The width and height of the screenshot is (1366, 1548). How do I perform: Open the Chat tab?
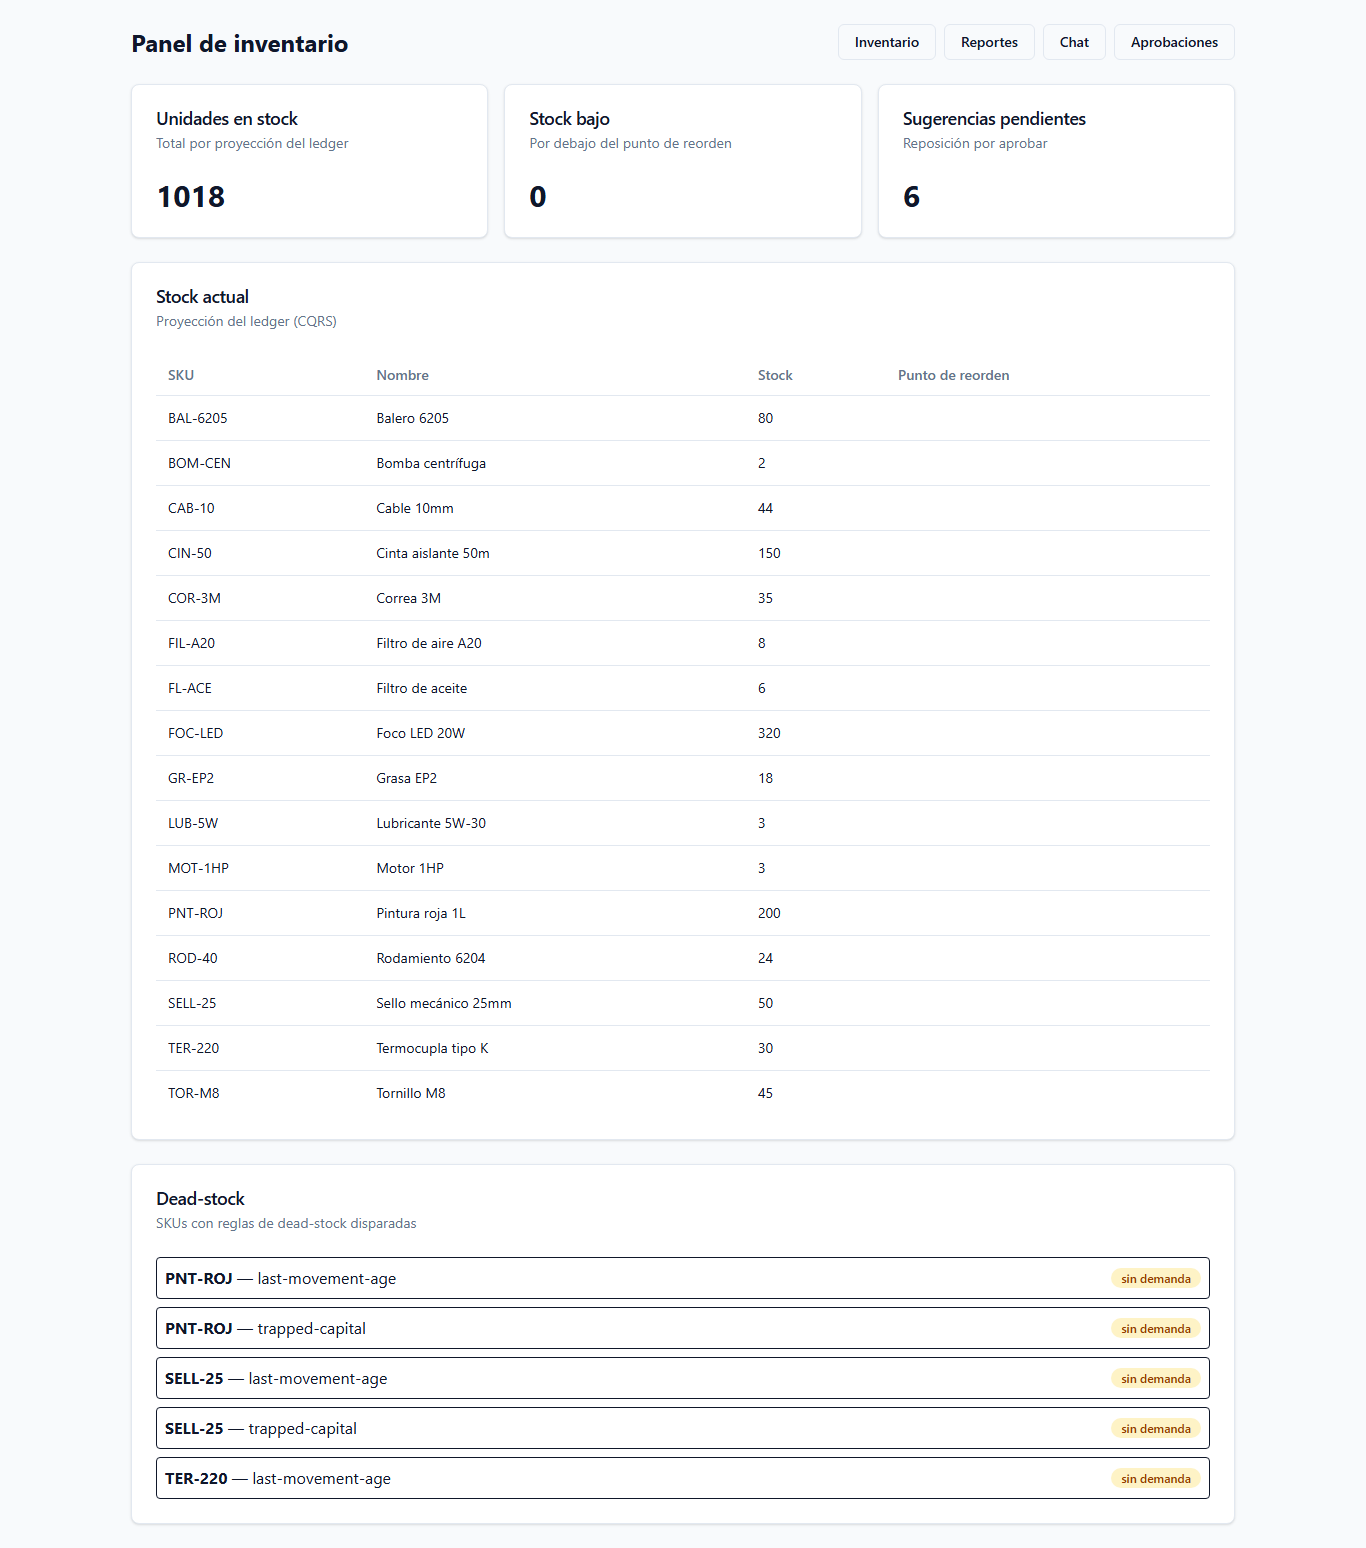1074,42
